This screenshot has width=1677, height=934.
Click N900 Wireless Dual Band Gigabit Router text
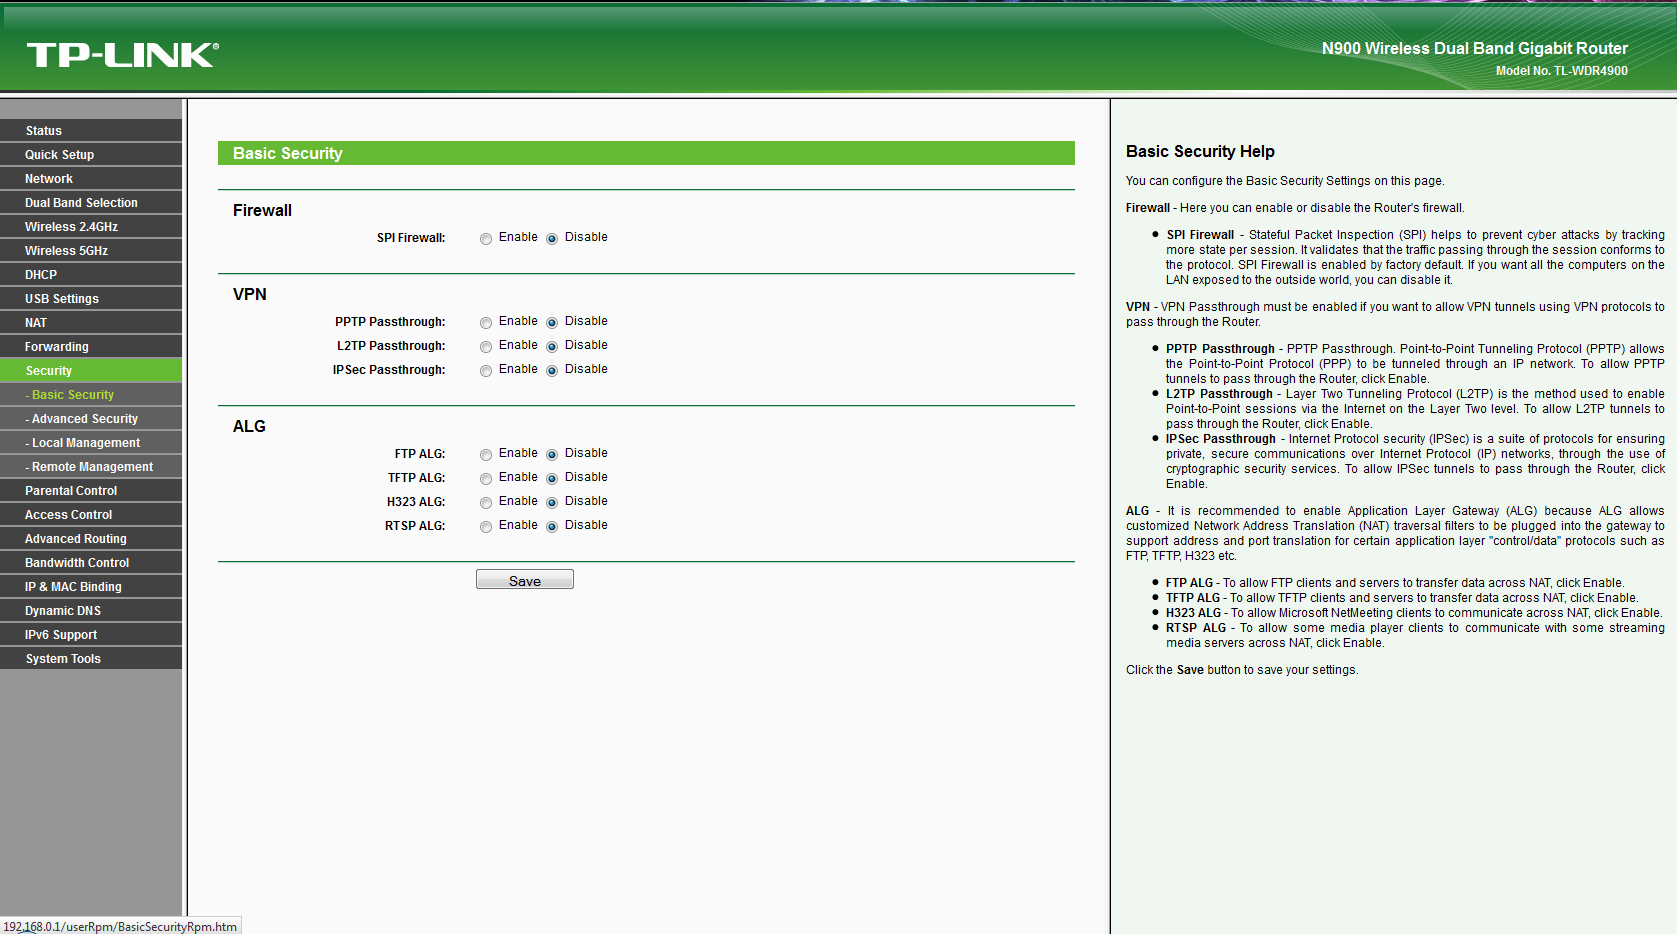click(1474, 49)
